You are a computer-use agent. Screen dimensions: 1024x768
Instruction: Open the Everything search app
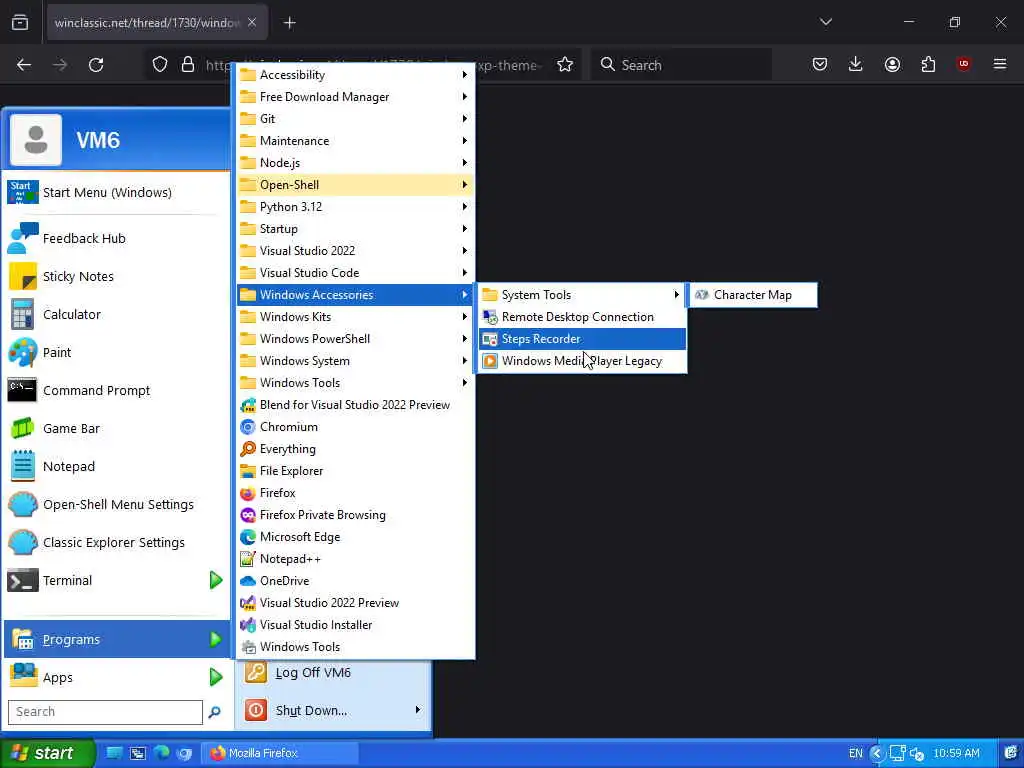point(355,449)
